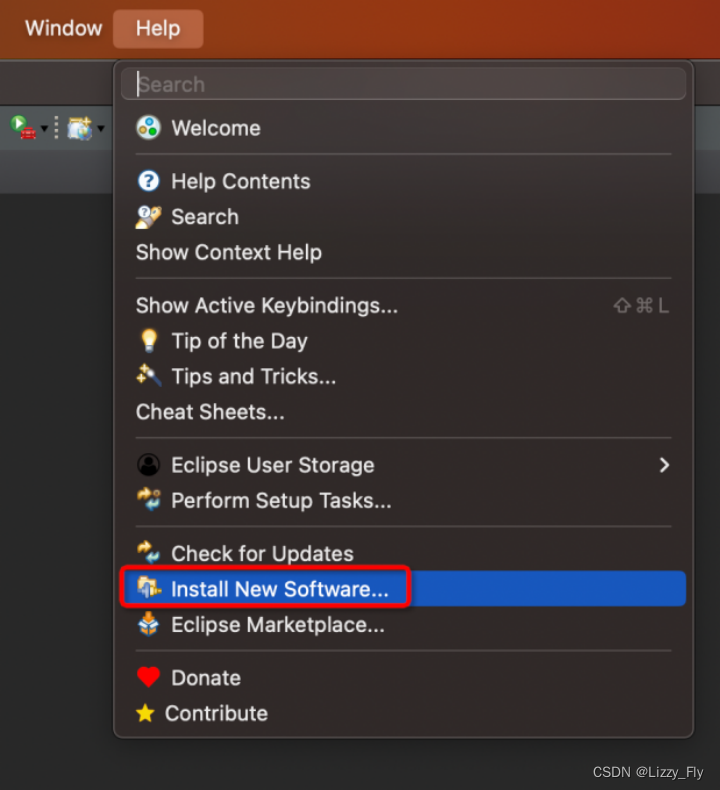This screenshot has height=790, width=720.
Task: Click the Perform Setup Tasks icon
Action: (149, 499)
